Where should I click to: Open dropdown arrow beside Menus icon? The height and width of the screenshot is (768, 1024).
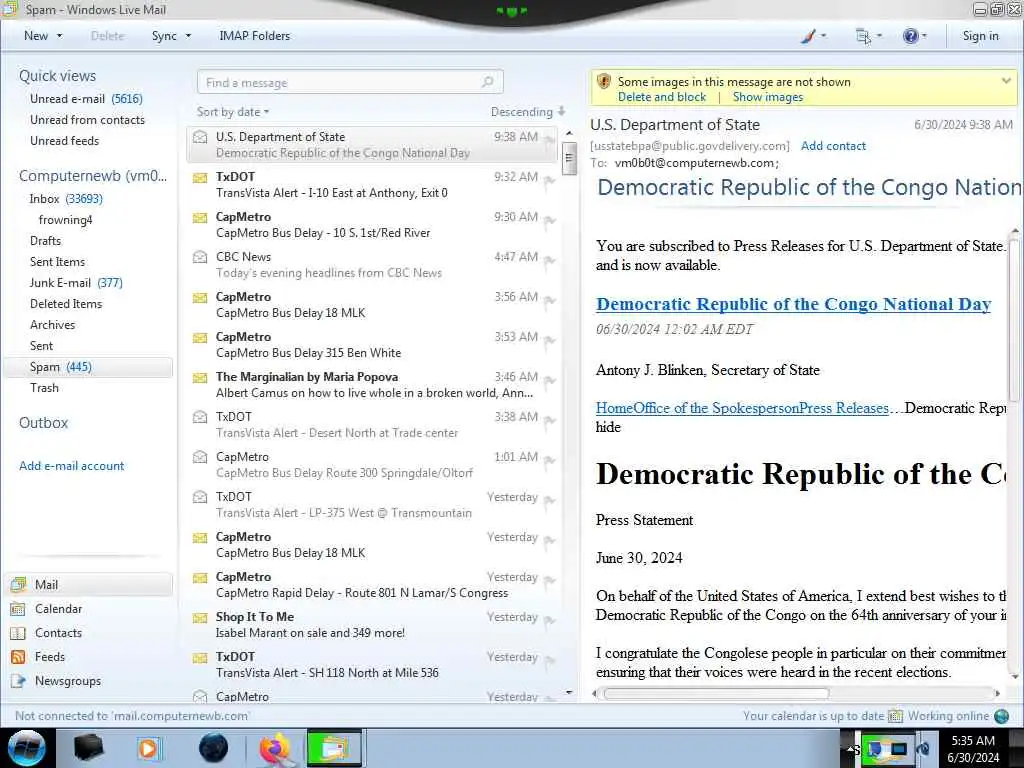click(x=879, y=36)
